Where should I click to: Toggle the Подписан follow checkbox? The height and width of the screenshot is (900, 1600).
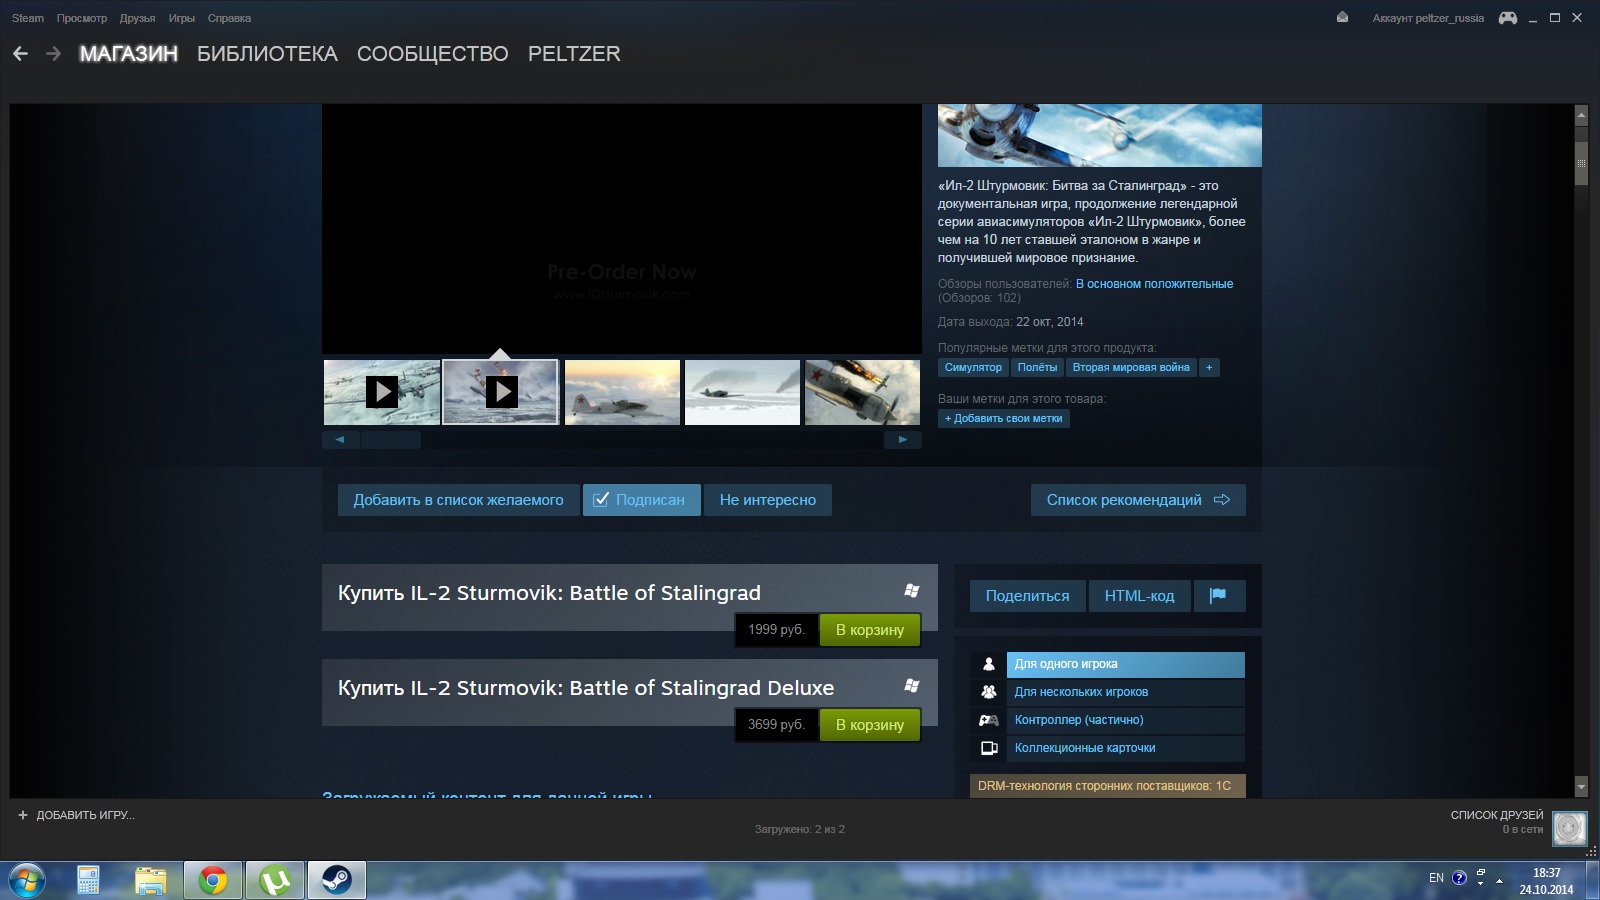(x=602, y=500)
